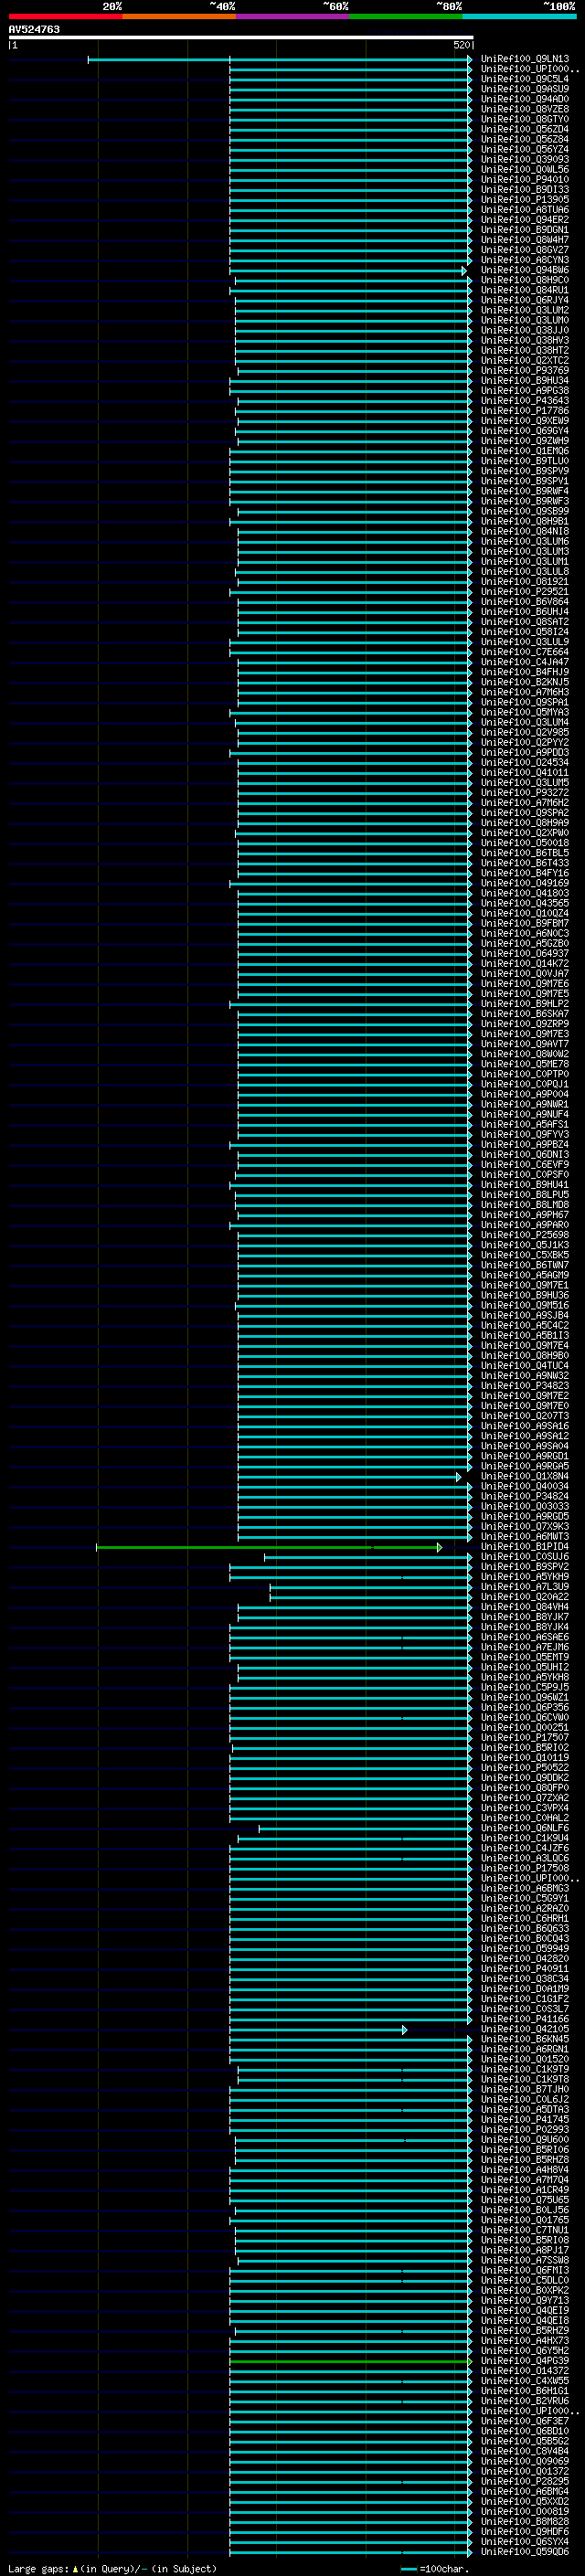585x2576 pixels.
Task: Select the UniRef100_A1CR49 label
Action: point(525,2190)
